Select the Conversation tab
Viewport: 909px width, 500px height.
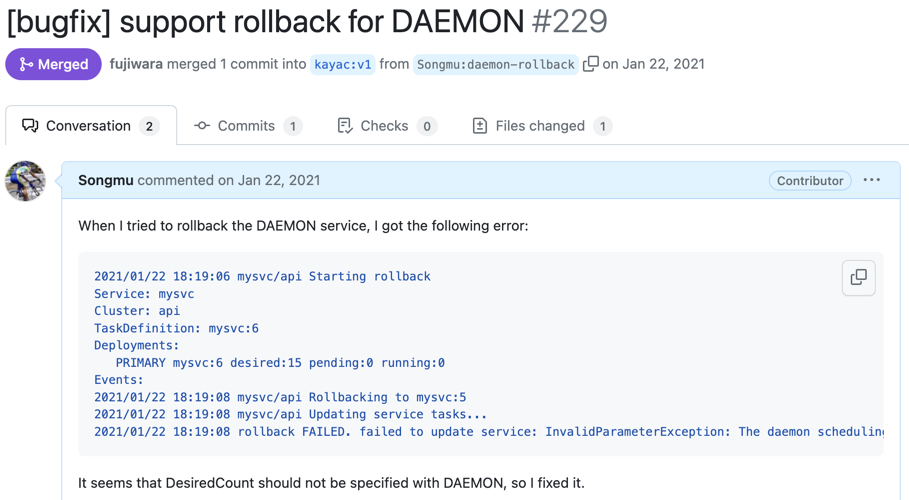(91, 125)
